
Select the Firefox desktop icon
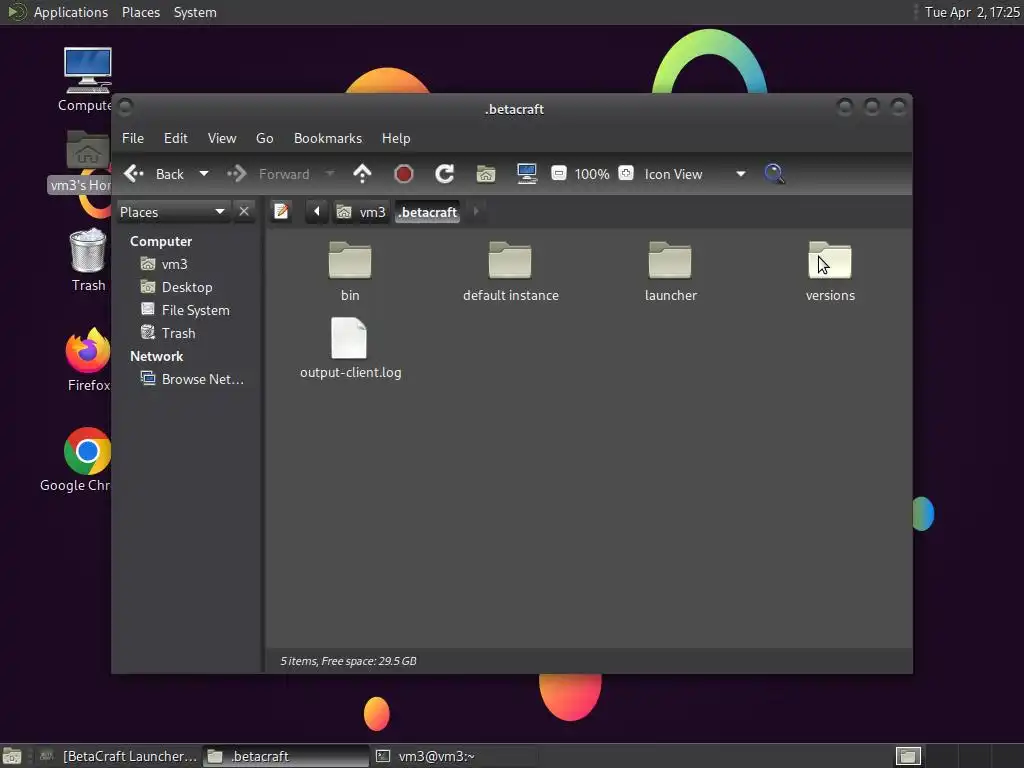(x=88, y=359)
